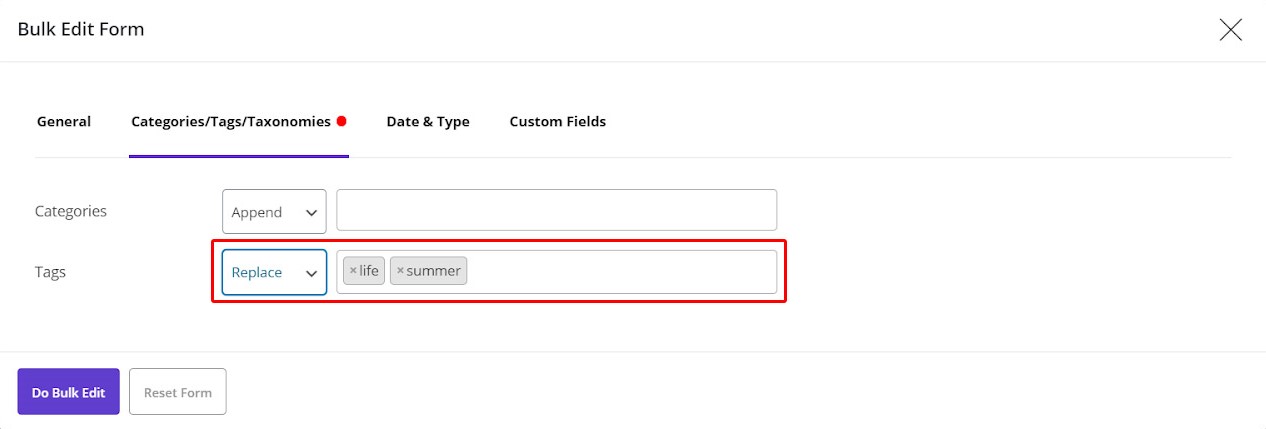1266x429 pixels.
Task: Click the Categories field label
Action: [71, 211]
